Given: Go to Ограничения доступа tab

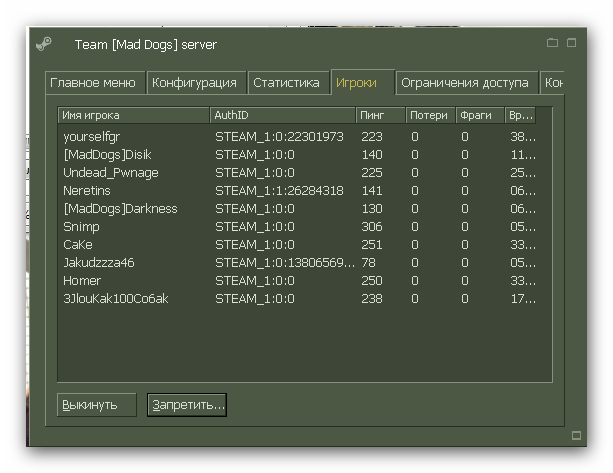Looking at the screenshot, I should 467,82.
